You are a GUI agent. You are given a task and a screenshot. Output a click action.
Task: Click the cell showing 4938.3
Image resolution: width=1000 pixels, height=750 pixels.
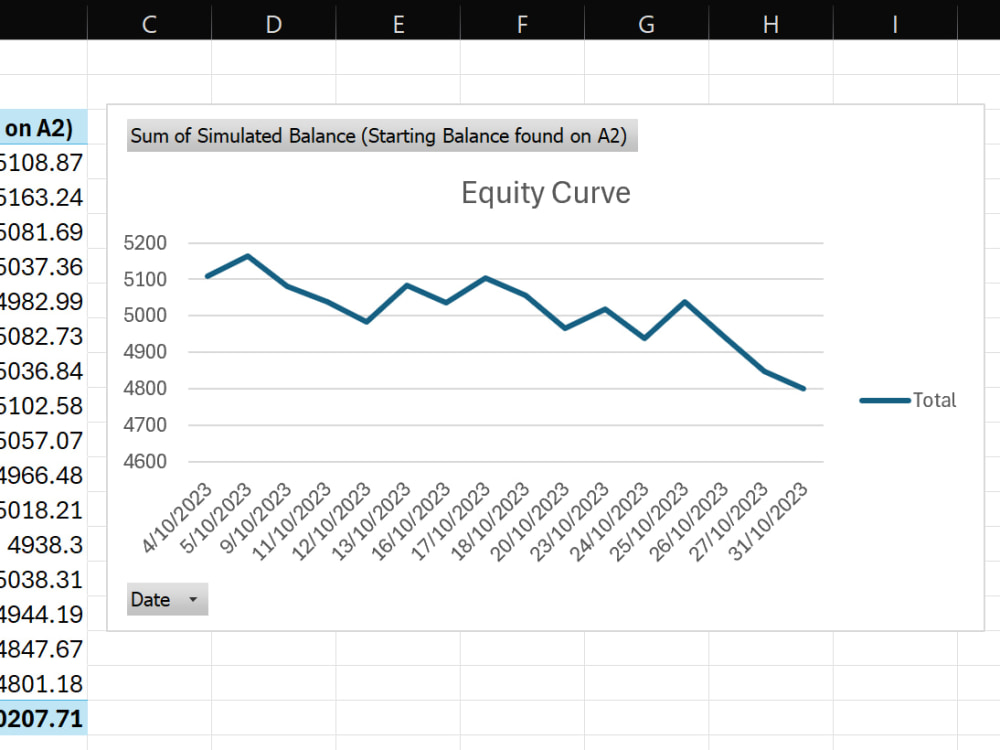point(43,545)
